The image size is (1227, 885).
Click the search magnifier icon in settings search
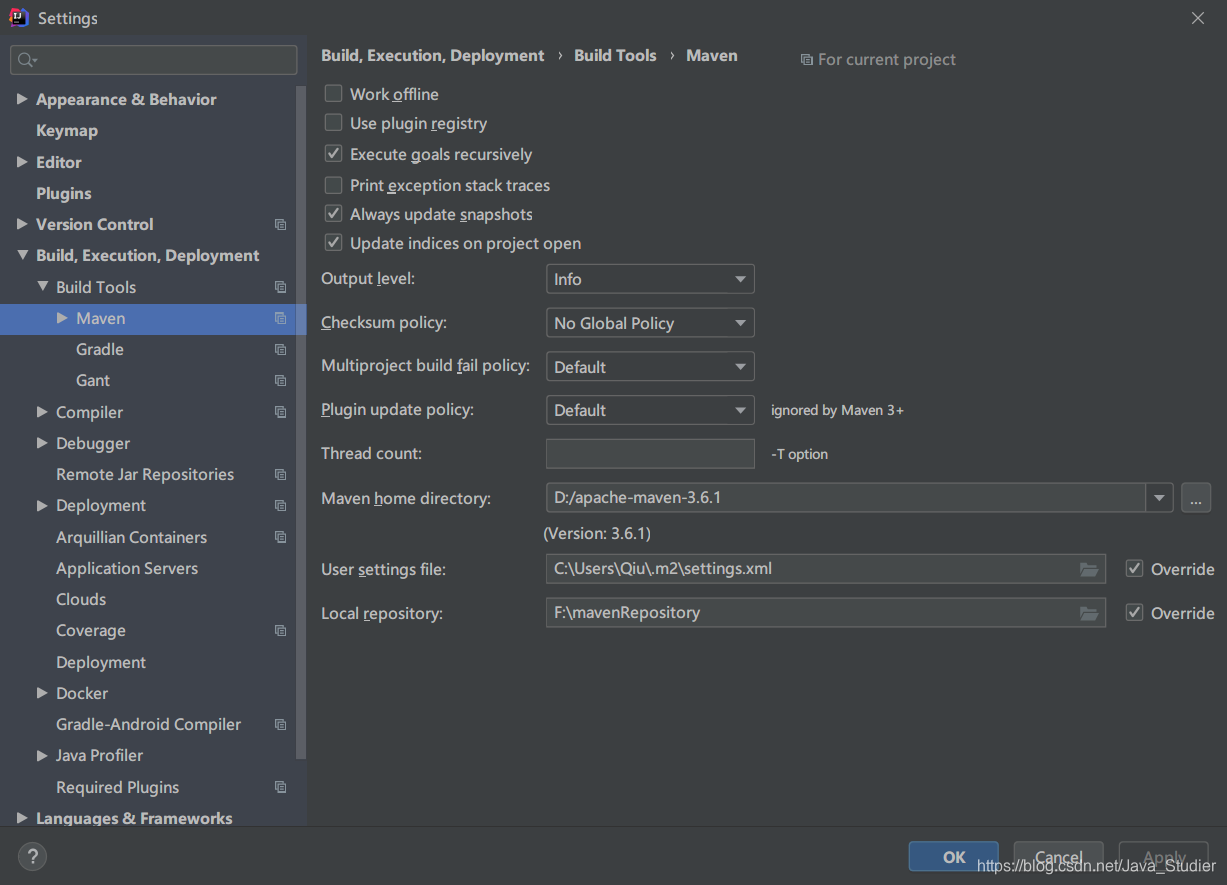click(26, 60)
